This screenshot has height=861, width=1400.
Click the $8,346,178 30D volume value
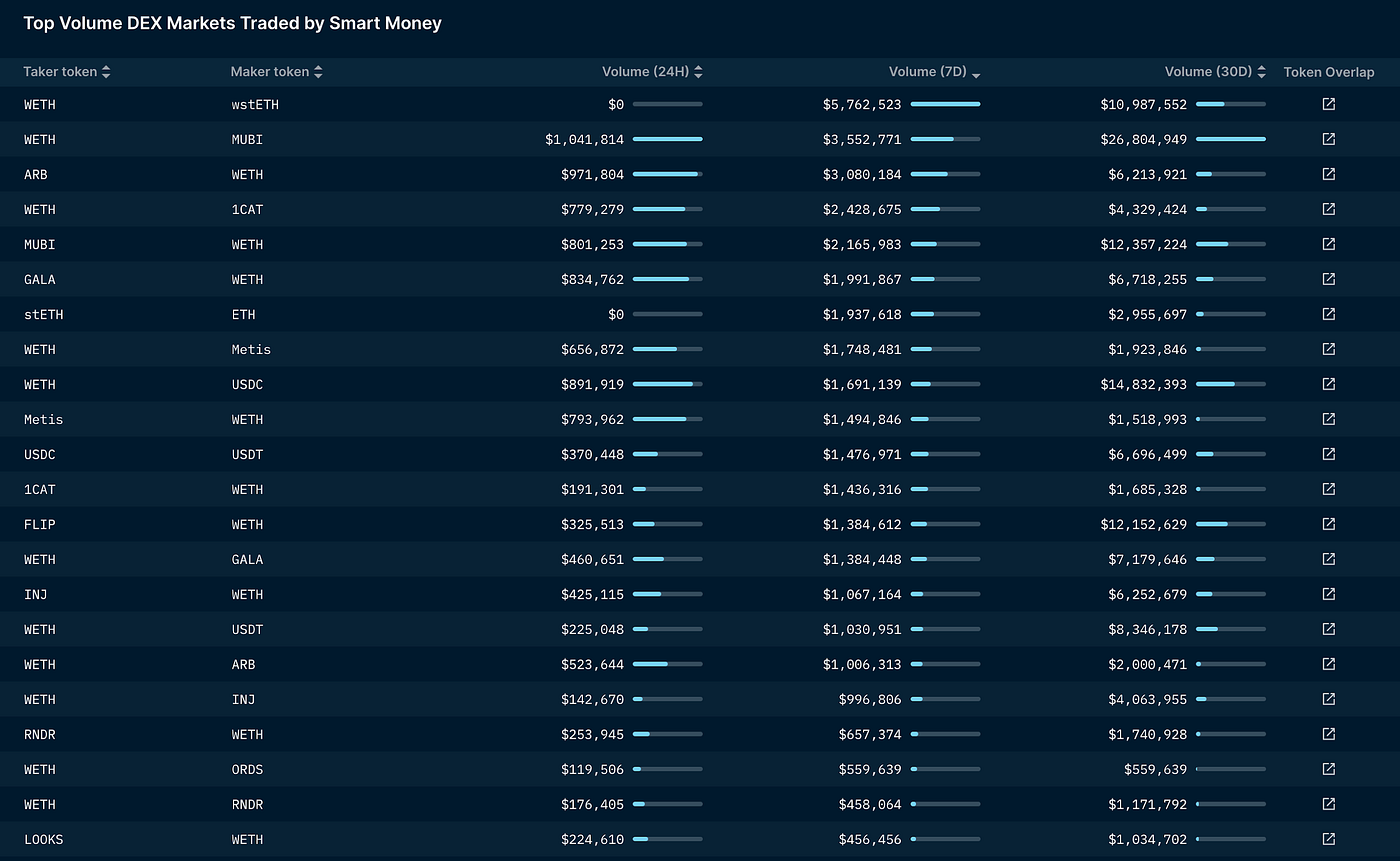pos(1148,629)
